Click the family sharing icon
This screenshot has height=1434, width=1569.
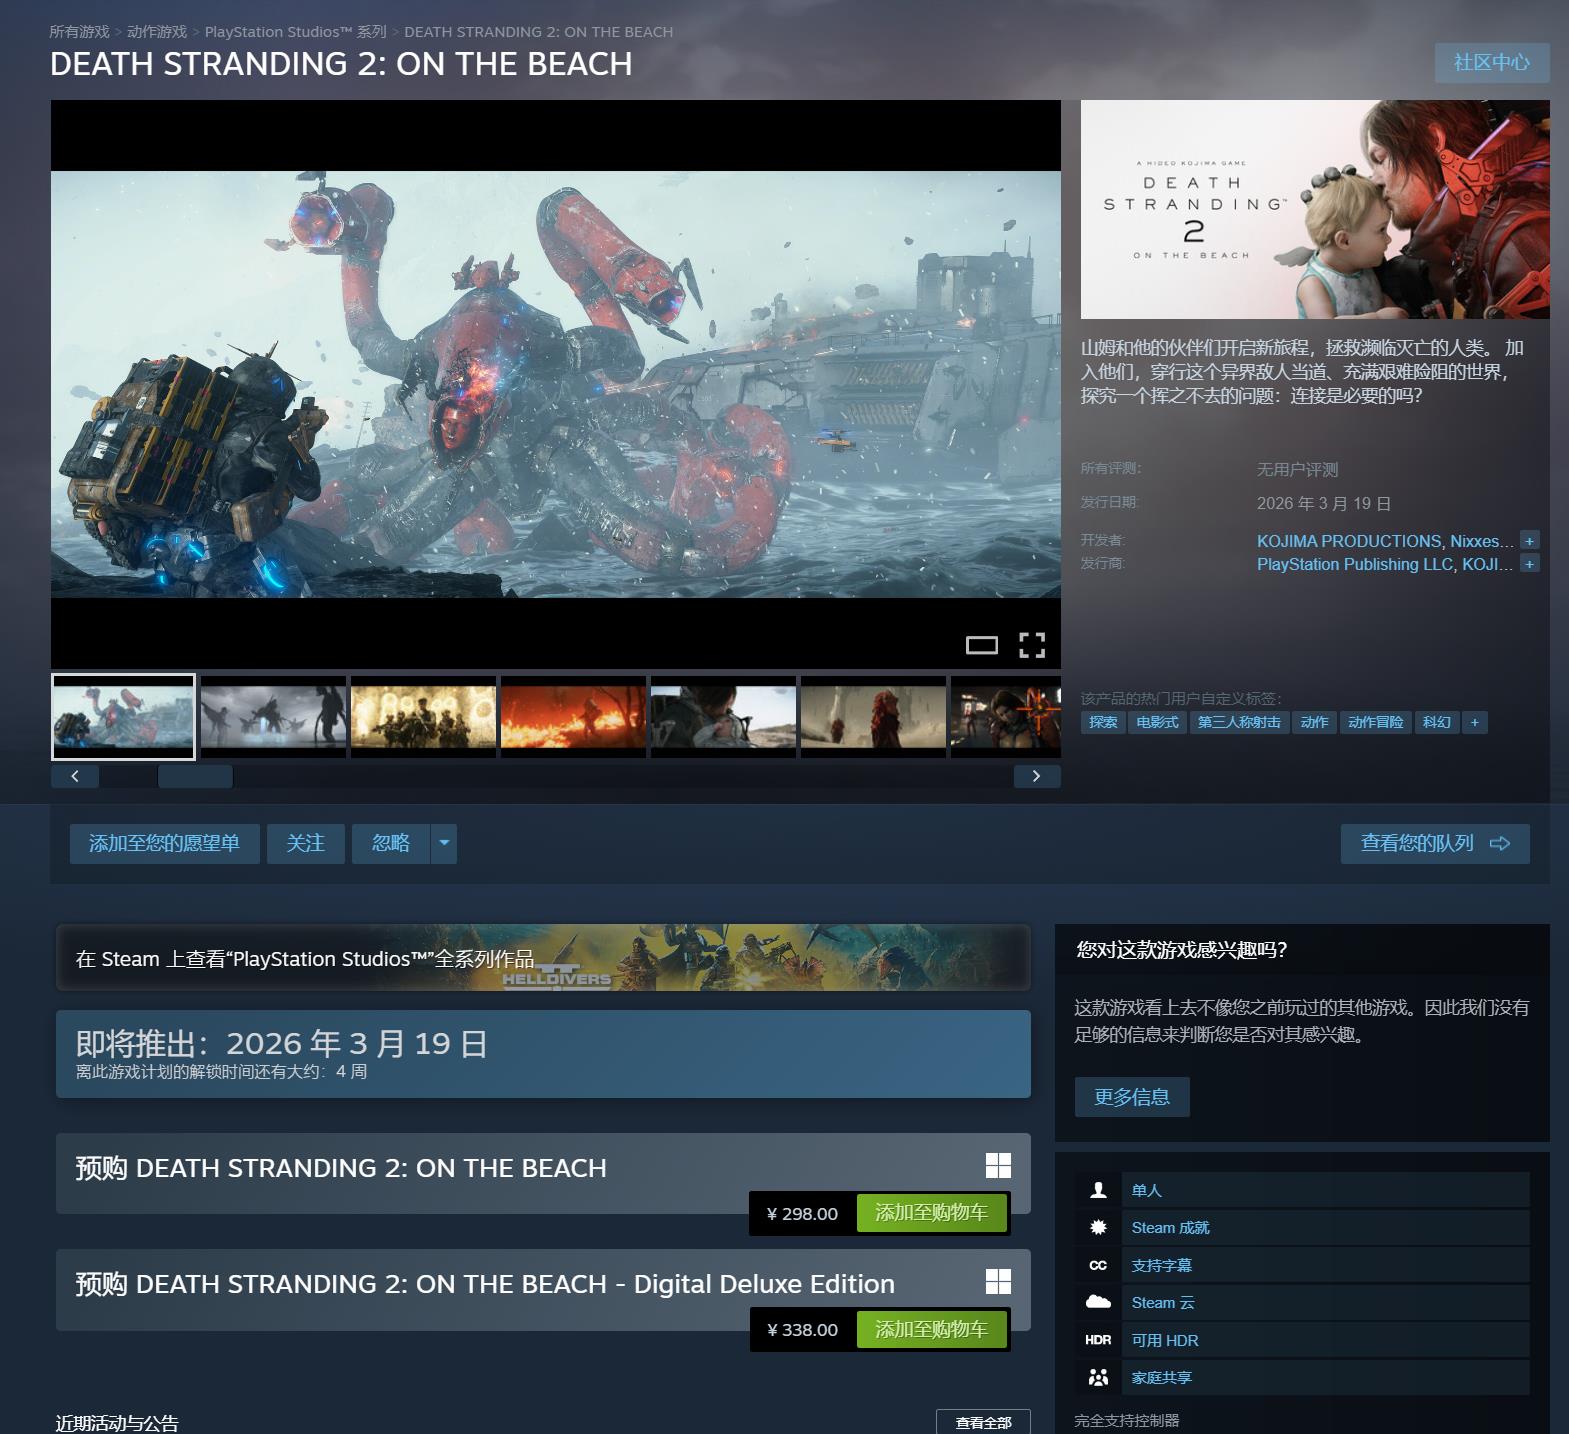coord(1098,1378)
